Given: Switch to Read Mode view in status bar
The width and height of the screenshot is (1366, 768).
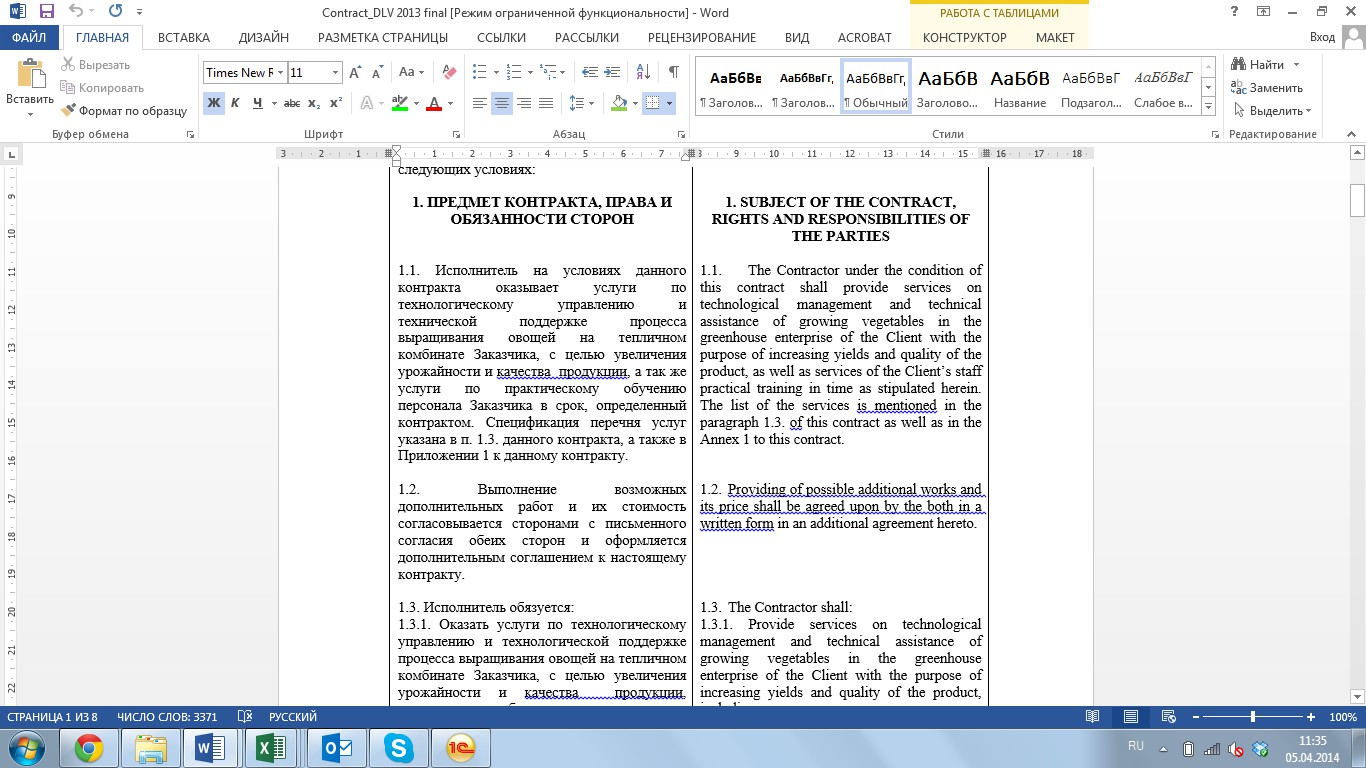Looking at the screenshot, I should (x=1093, y=717).
